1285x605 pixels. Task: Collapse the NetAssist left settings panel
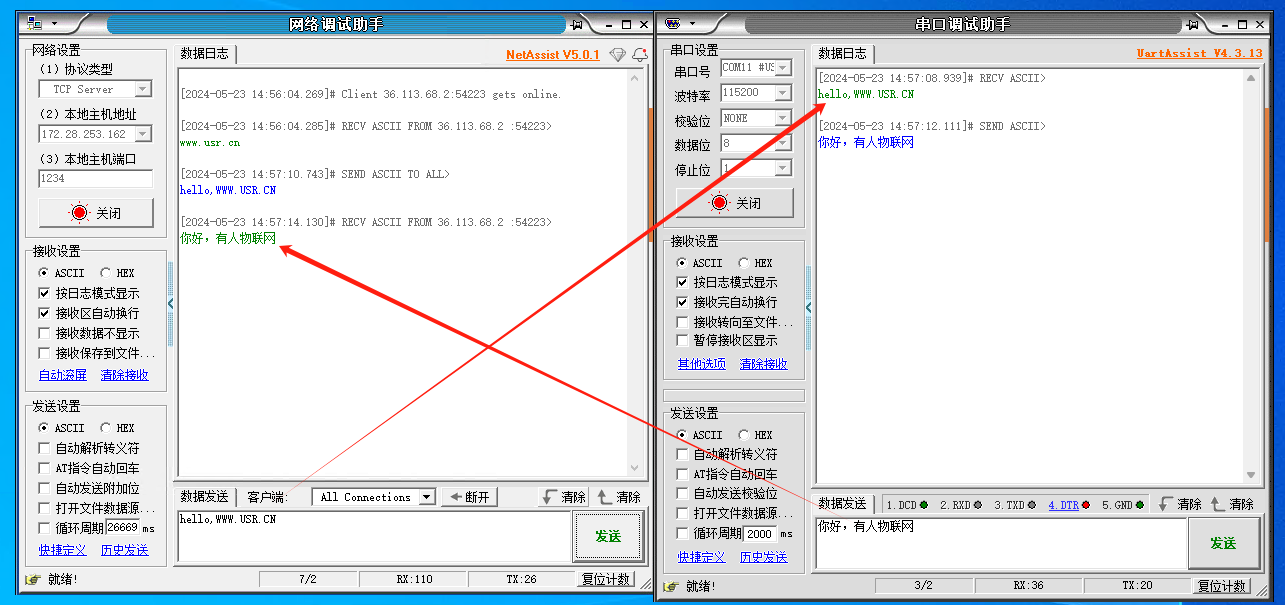[170, 302]
